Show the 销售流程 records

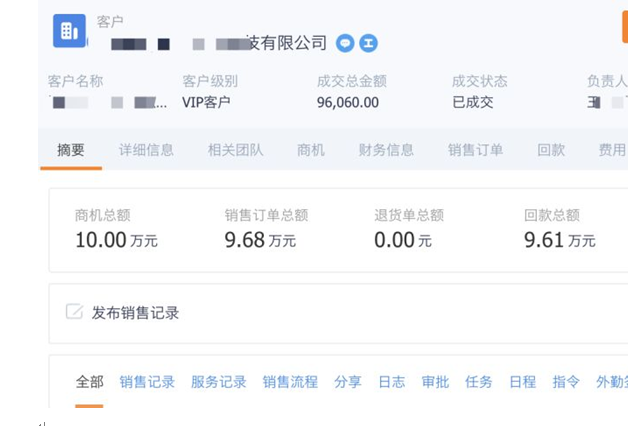point(290,382)
